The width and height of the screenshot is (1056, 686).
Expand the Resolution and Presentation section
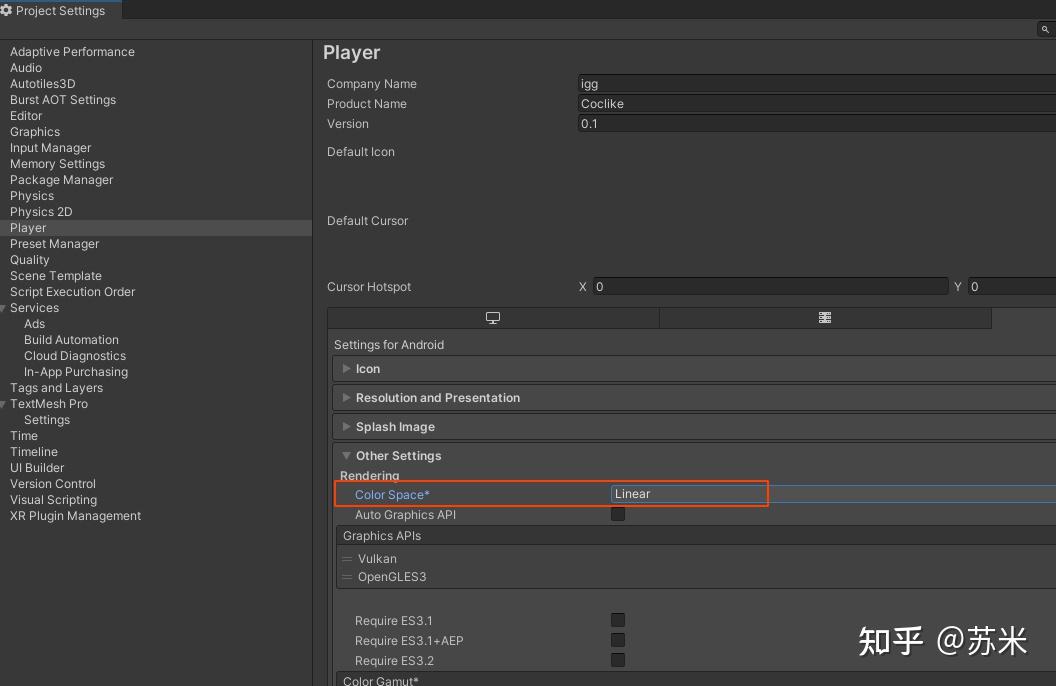tap(437, 398)
